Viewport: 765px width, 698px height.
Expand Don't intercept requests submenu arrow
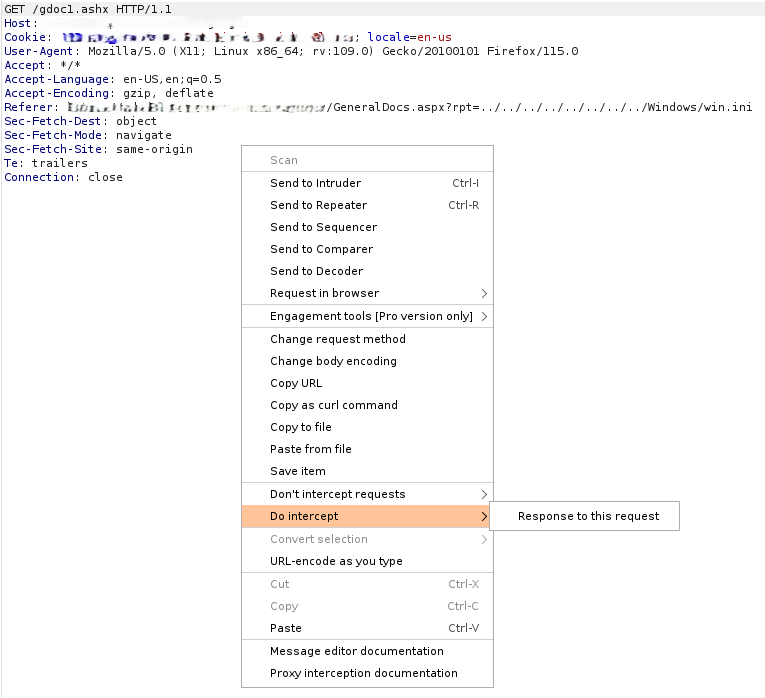coord(484,494)
